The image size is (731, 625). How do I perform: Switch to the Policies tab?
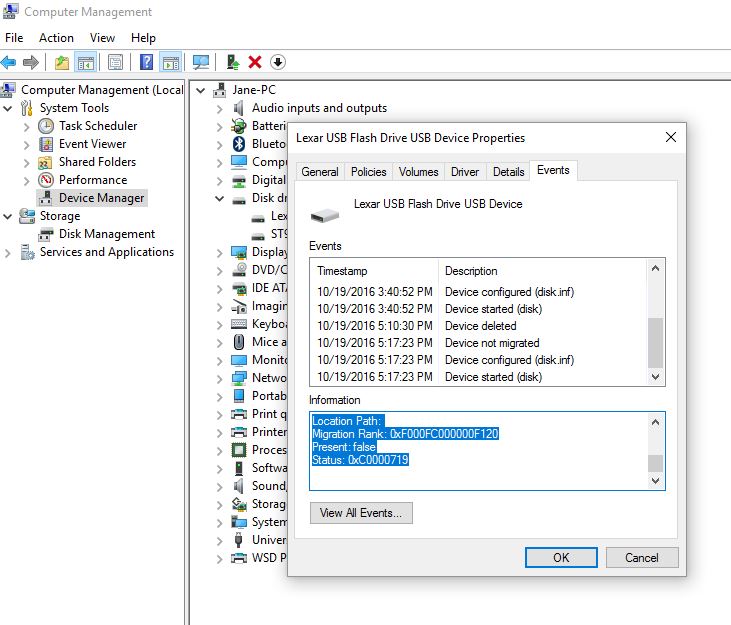(369, 172)
